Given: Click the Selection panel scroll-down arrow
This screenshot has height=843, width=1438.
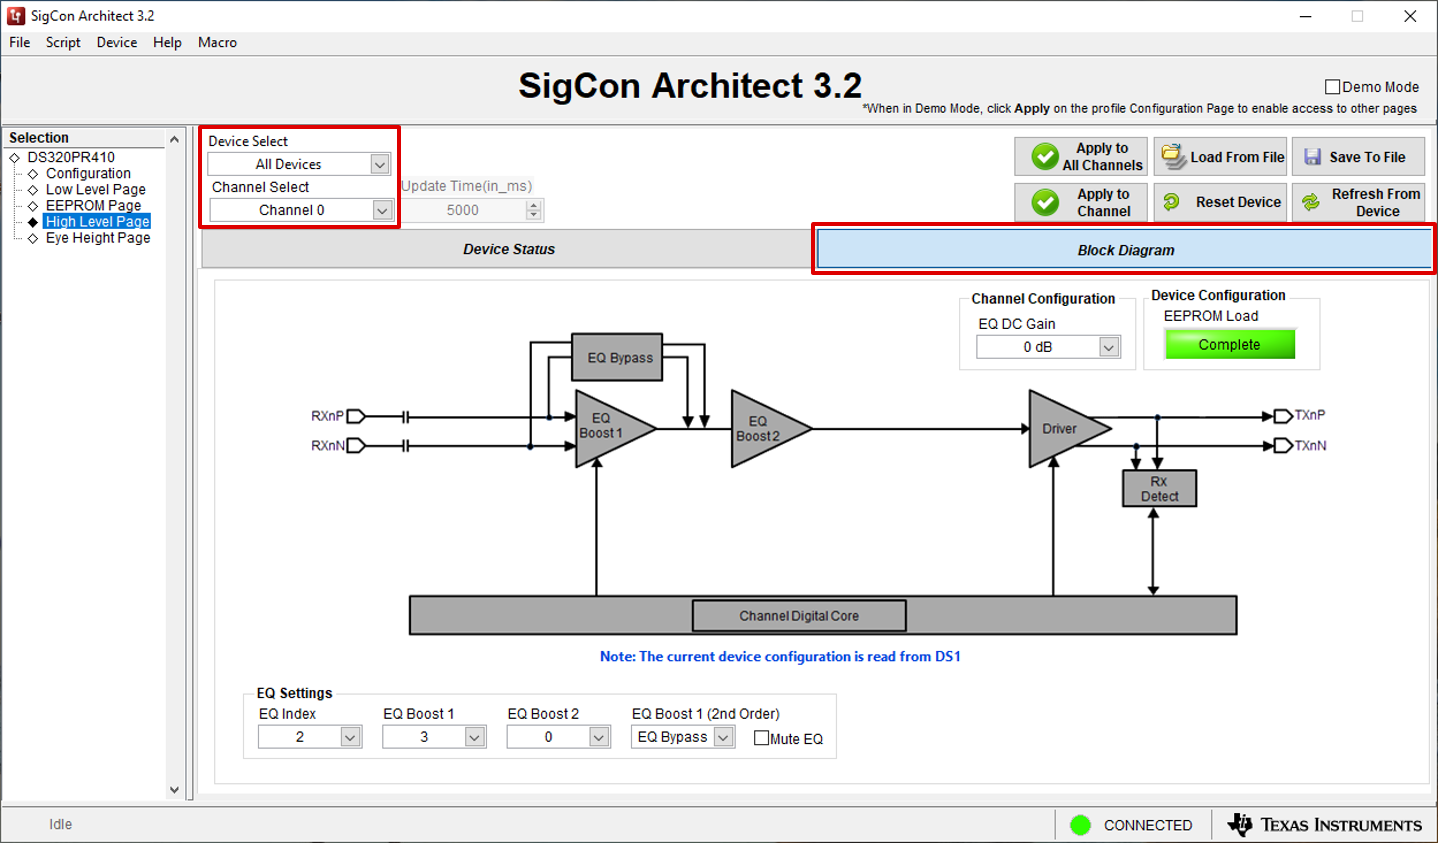Looking at the screenshot, I should 174,790.
